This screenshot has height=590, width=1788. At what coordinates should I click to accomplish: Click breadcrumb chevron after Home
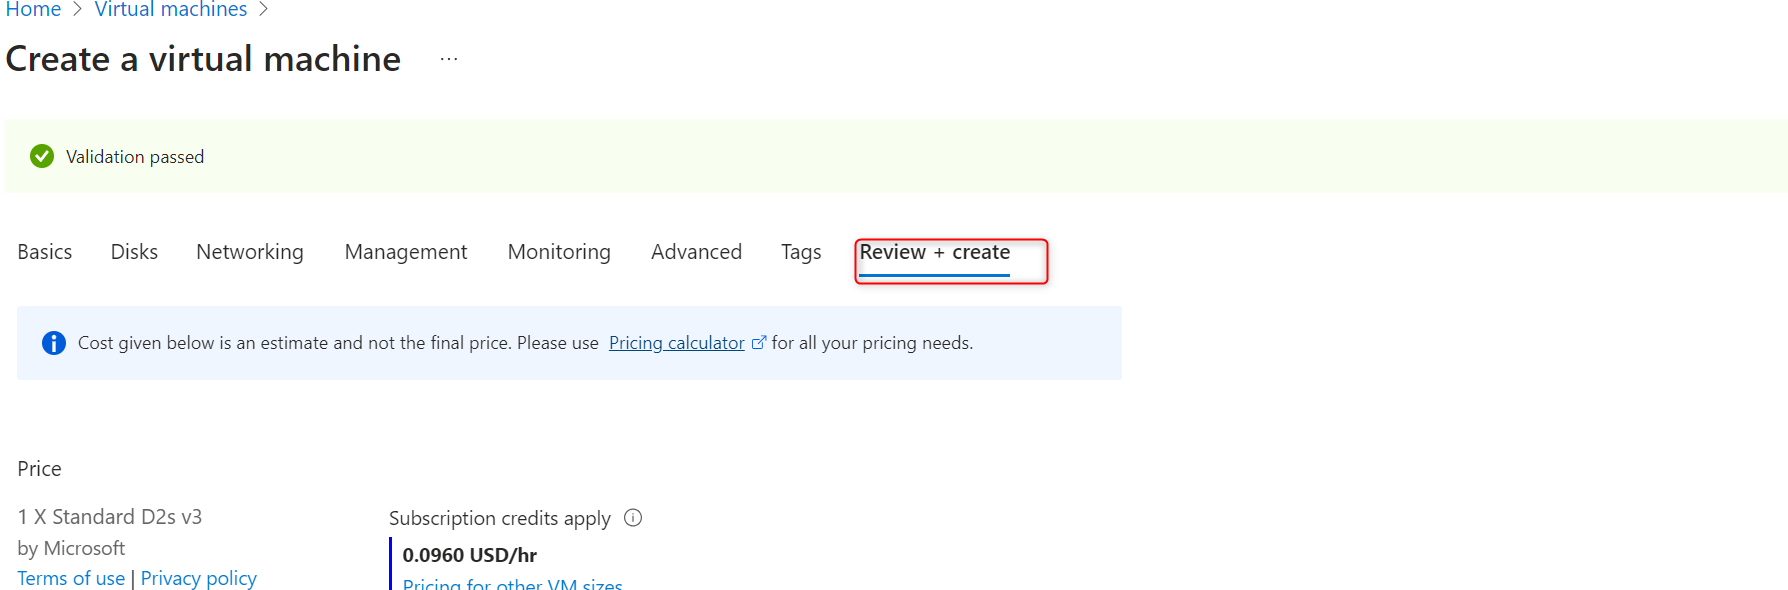pos(77,10)
